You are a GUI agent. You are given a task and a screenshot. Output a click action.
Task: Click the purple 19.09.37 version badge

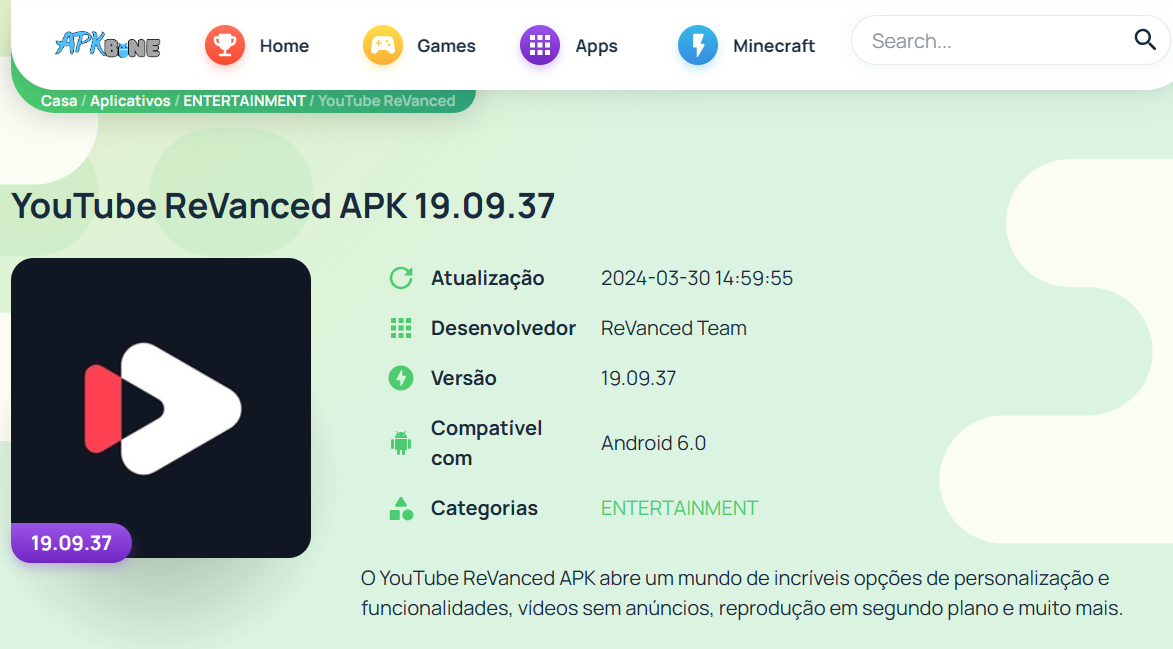[71, 543]
